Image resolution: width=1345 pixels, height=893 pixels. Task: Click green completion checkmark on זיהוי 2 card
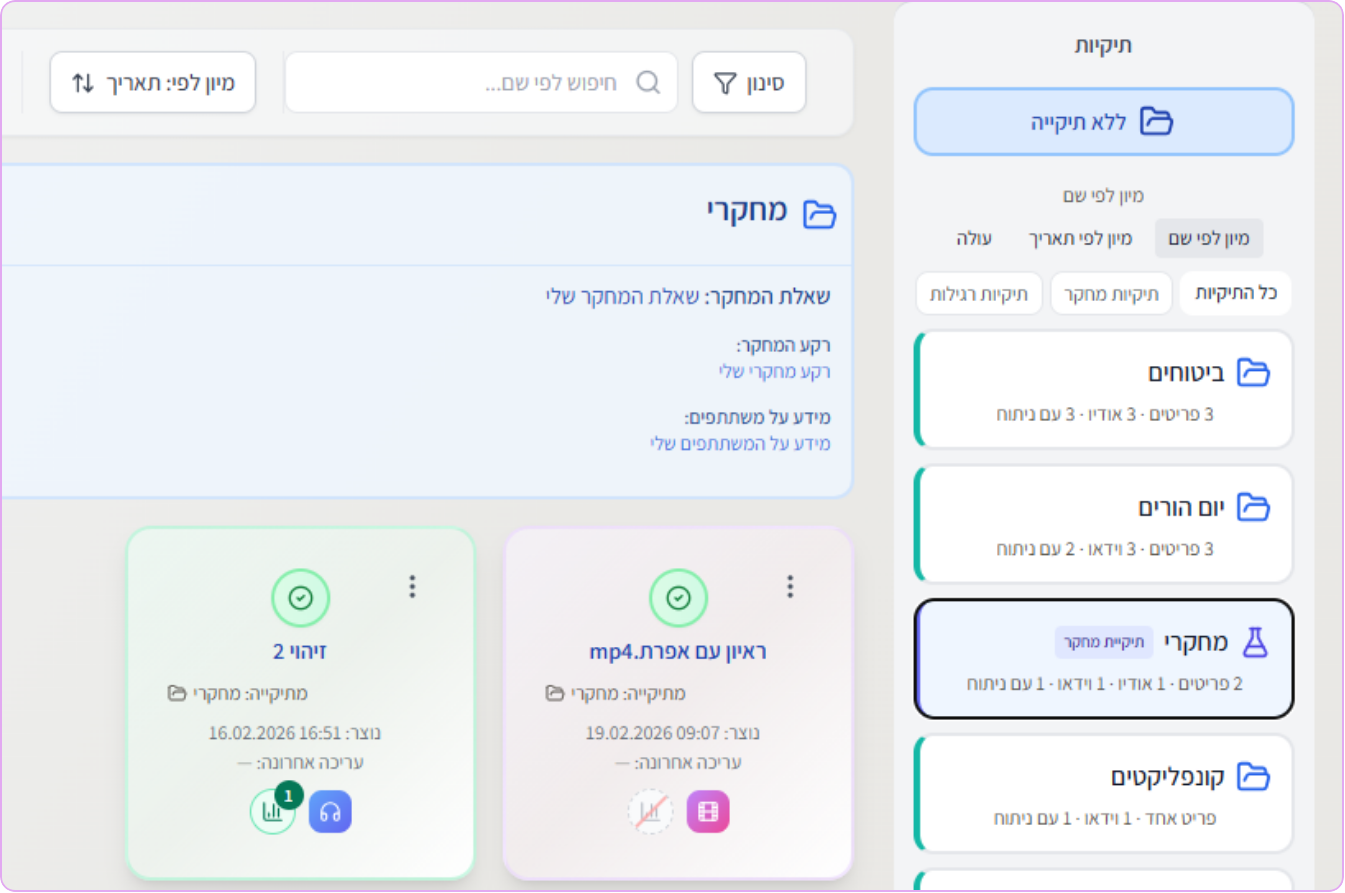coord(301,597)
